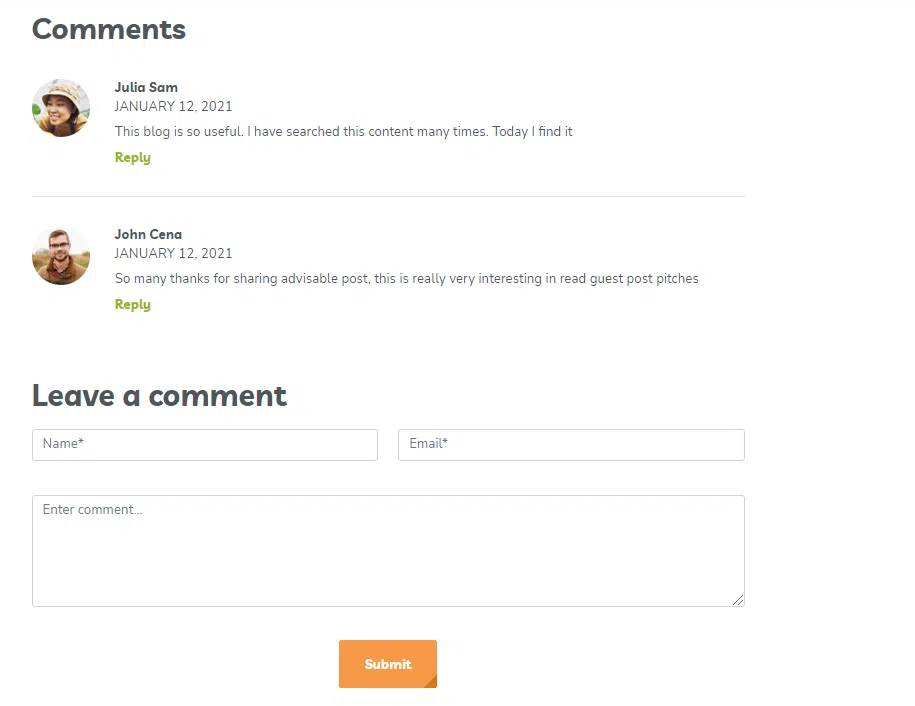Image resolution: width=915 pixels, height=706 pixels.
Task: Click John Cena's comment text about guest posts
Action: tap(407, 279)
